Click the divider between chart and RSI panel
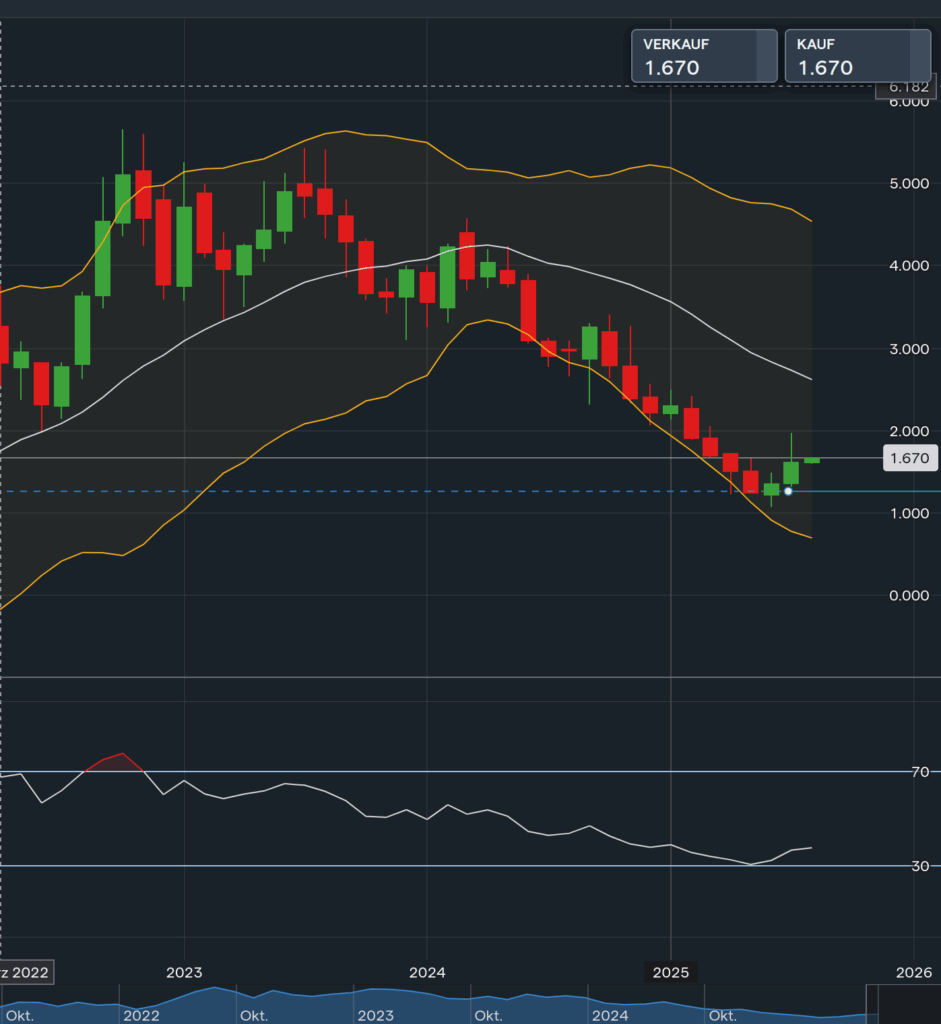941x1024 pixels. (470, 677)
